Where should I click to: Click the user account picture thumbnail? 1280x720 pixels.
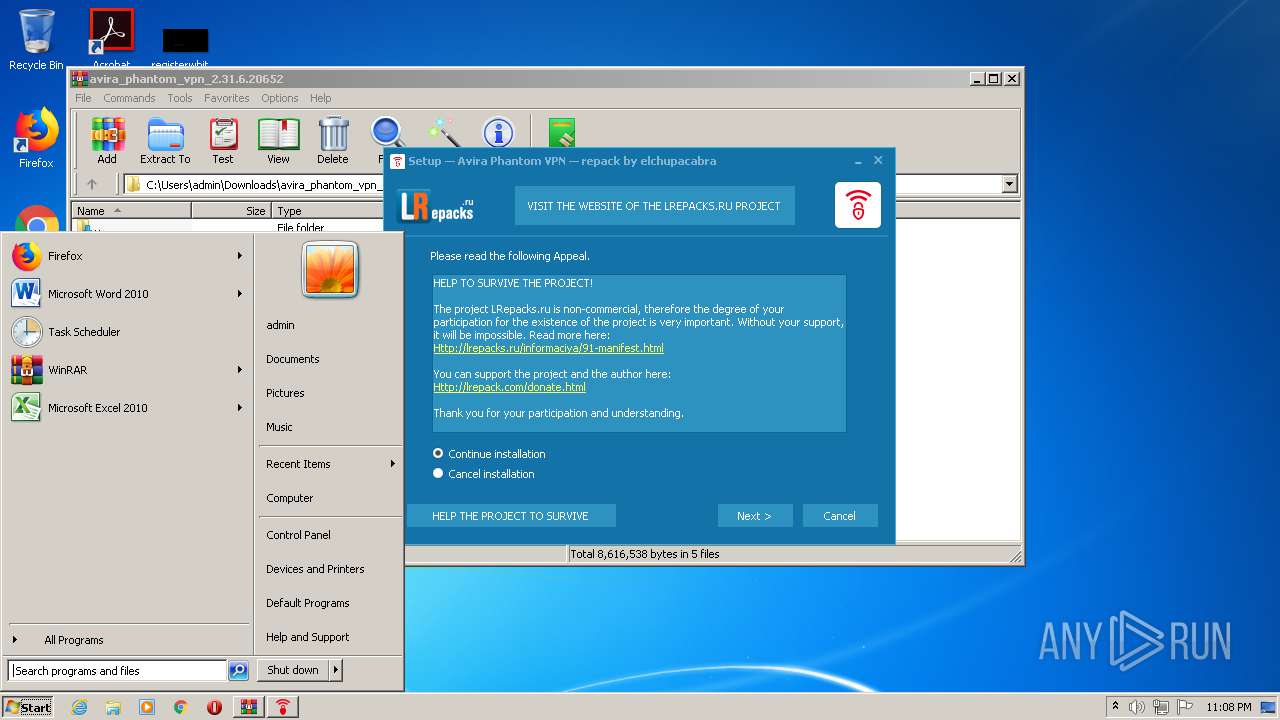[x=330, y=270]
